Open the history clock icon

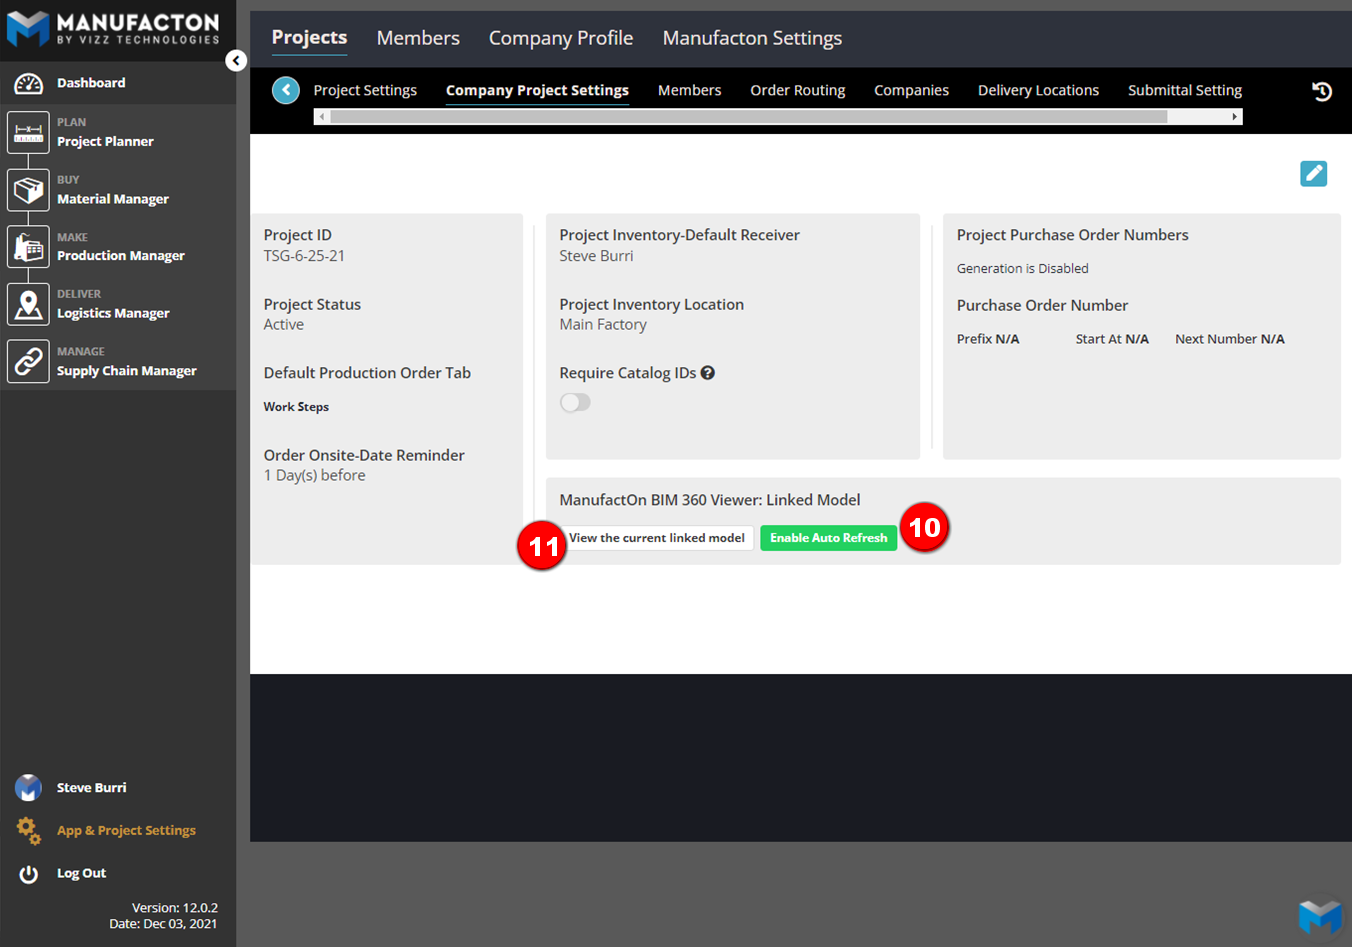(1321, 91)
